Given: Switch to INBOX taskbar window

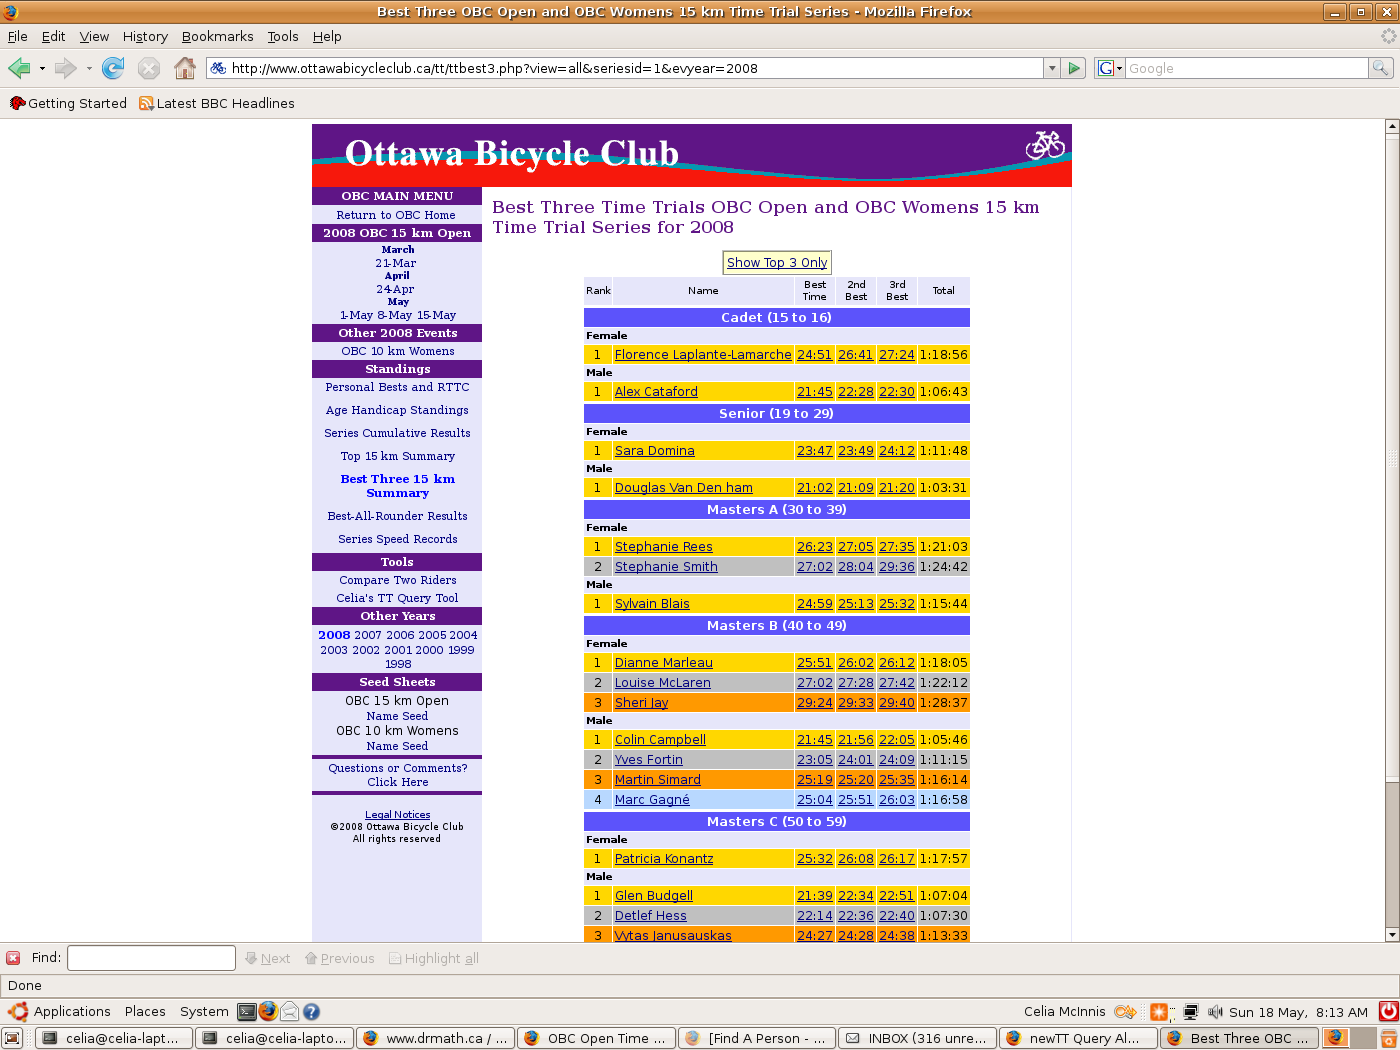Looking at the screenshot, I should (918, 1038).
